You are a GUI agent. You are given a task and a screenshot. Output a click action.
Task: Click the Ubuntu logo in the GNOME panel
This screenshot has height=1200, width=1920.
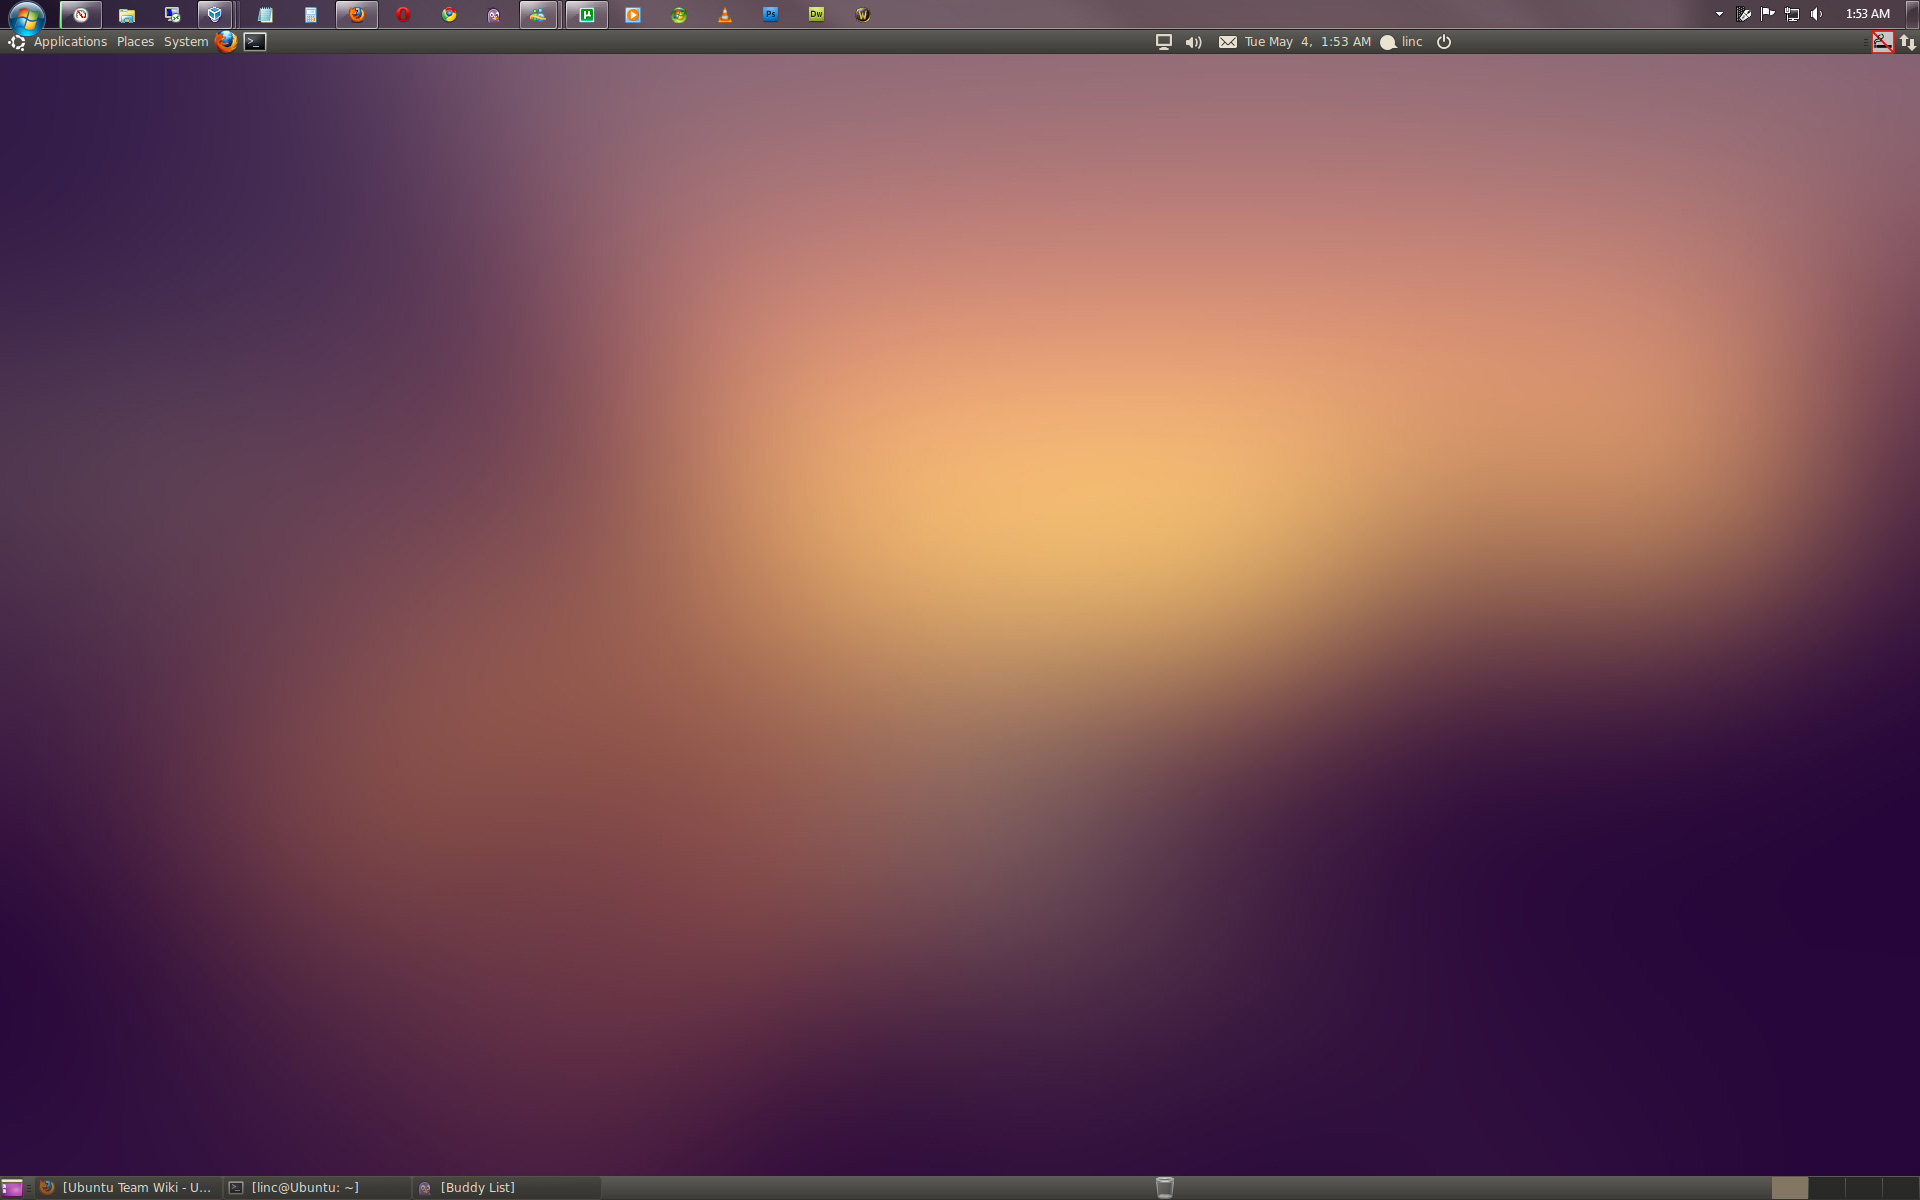pos(16,42)
